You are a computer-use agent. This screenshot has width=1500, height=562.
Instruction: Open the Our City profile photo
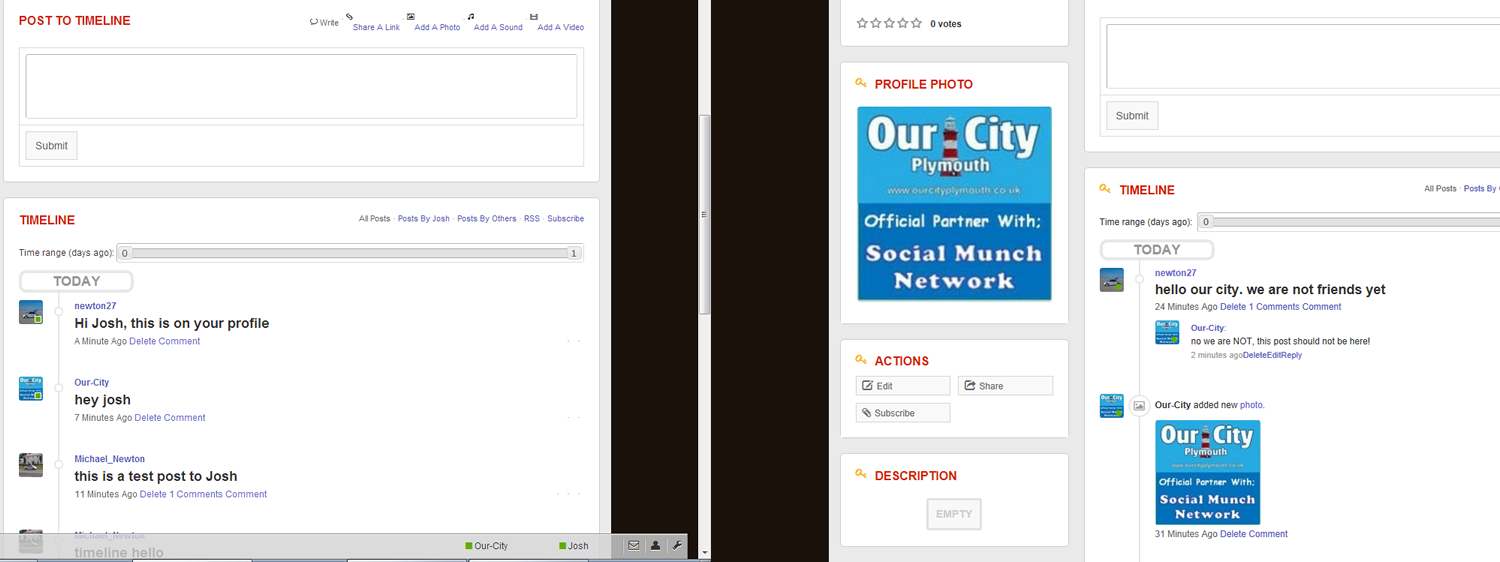pyautogui.click(x=954, y=203)
